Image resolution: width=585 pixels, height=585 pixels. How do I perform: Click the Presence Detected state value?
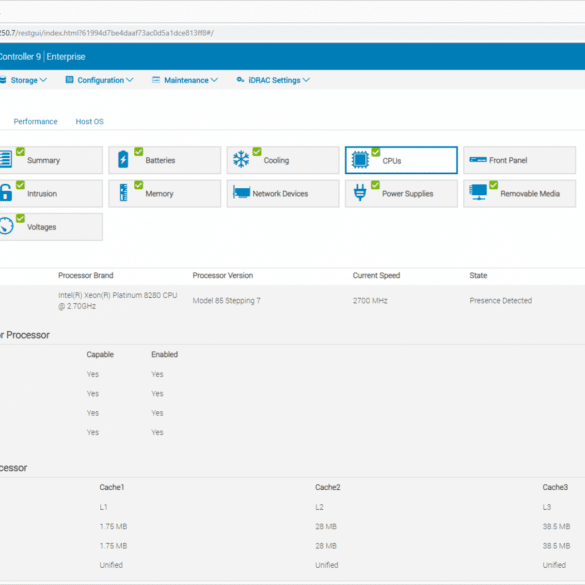pyautogui.click(x=501, y=301)
